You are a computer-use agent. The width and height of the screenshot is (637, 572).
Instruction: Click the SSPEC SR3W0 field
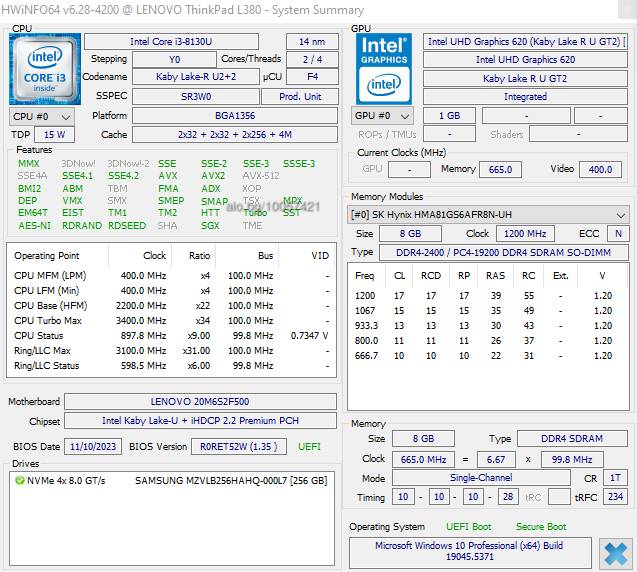tap(196, 97)
